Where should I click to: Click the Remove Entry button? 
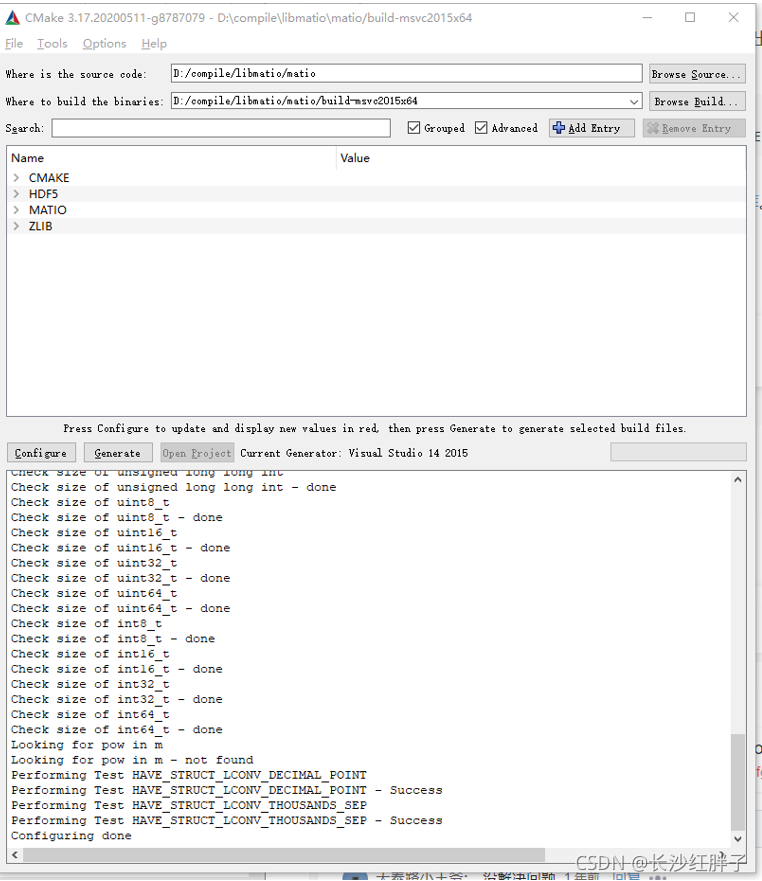pos(694,128)
